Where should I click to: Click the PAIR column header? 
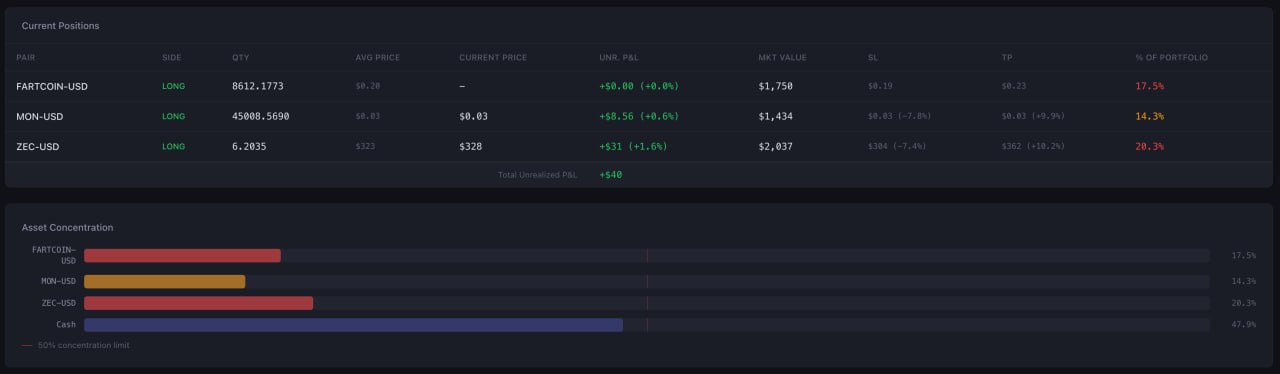click(26, 58)
